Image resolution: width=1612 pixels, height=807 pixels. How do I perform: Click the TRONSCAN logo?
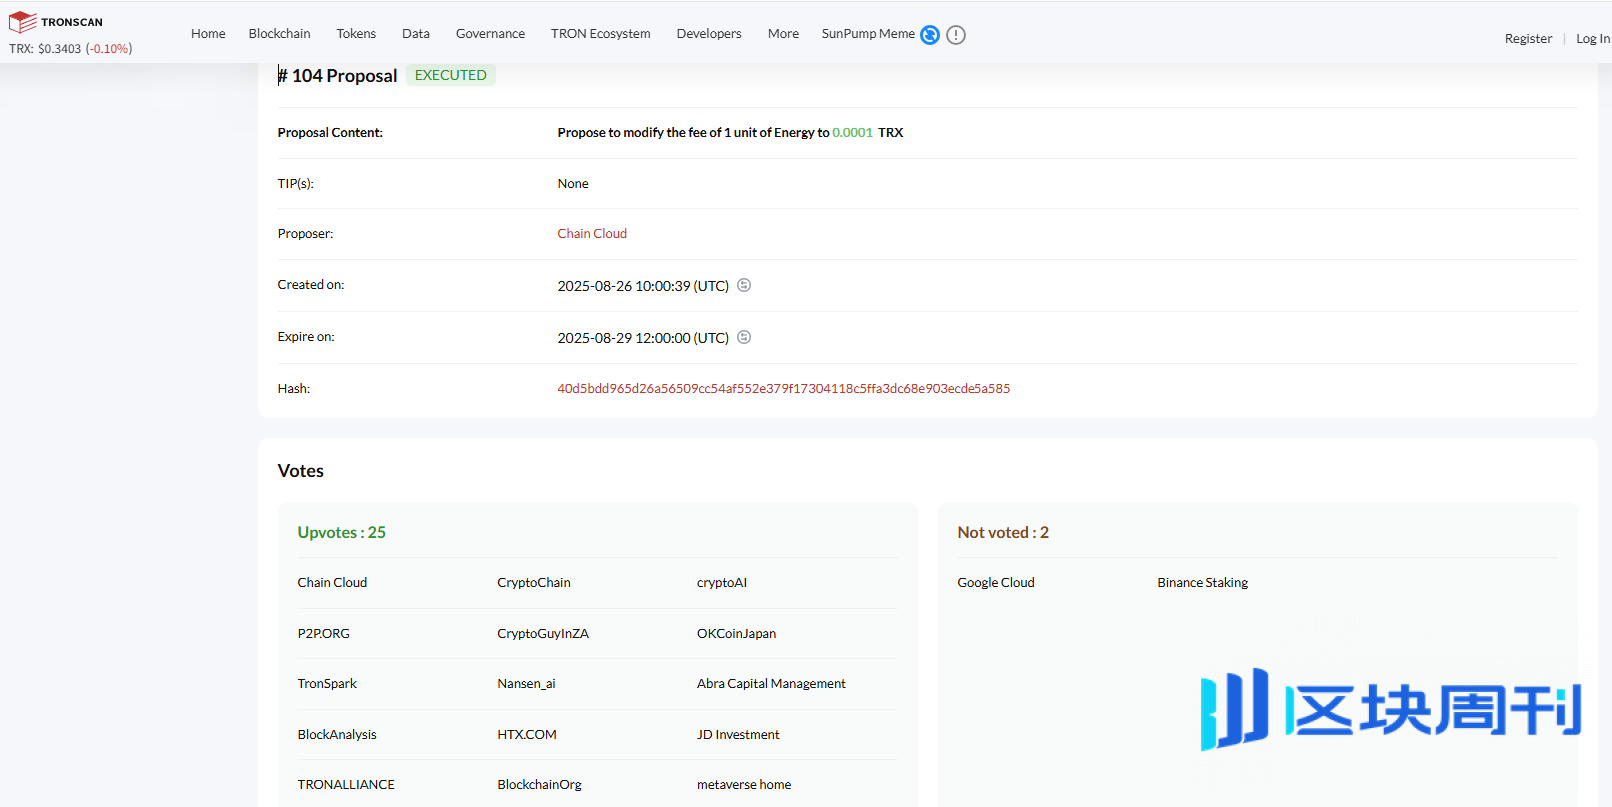(x=56, y=22)
